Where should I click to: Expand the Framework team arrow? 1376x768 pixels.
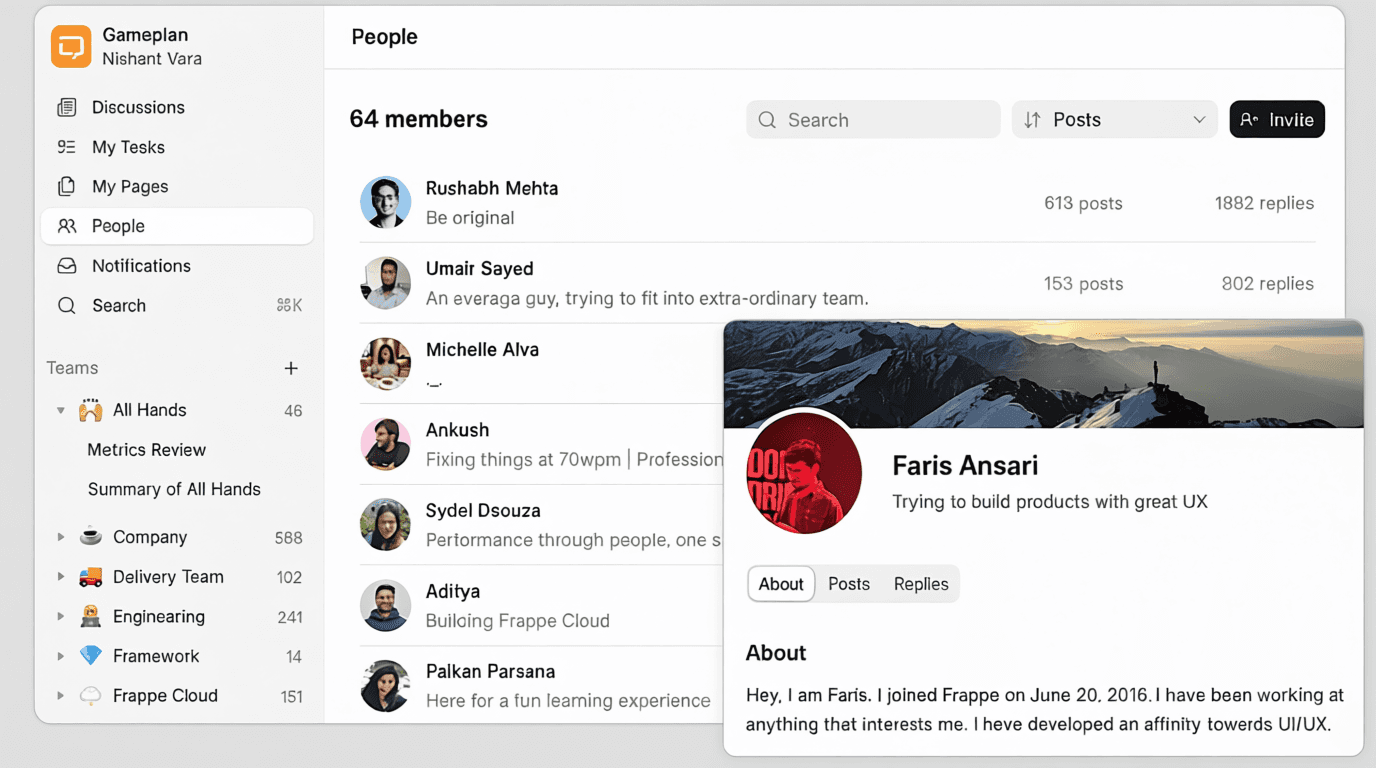(x=61, y=656)
